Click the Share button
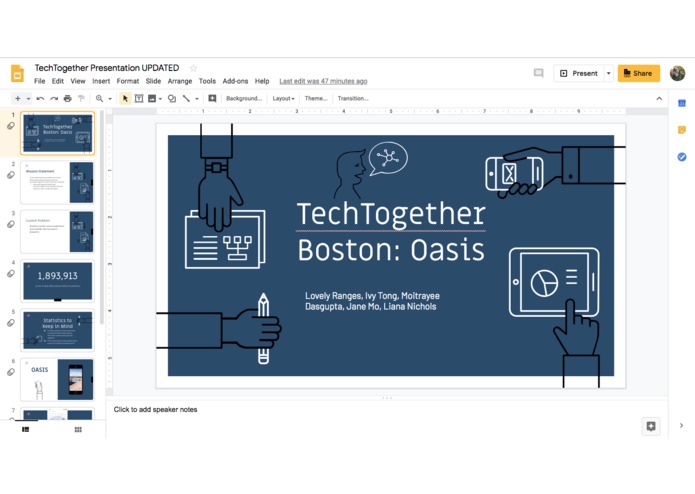This screenshot has width=695, height=494. pyautogui.click(x=639, y=74)
